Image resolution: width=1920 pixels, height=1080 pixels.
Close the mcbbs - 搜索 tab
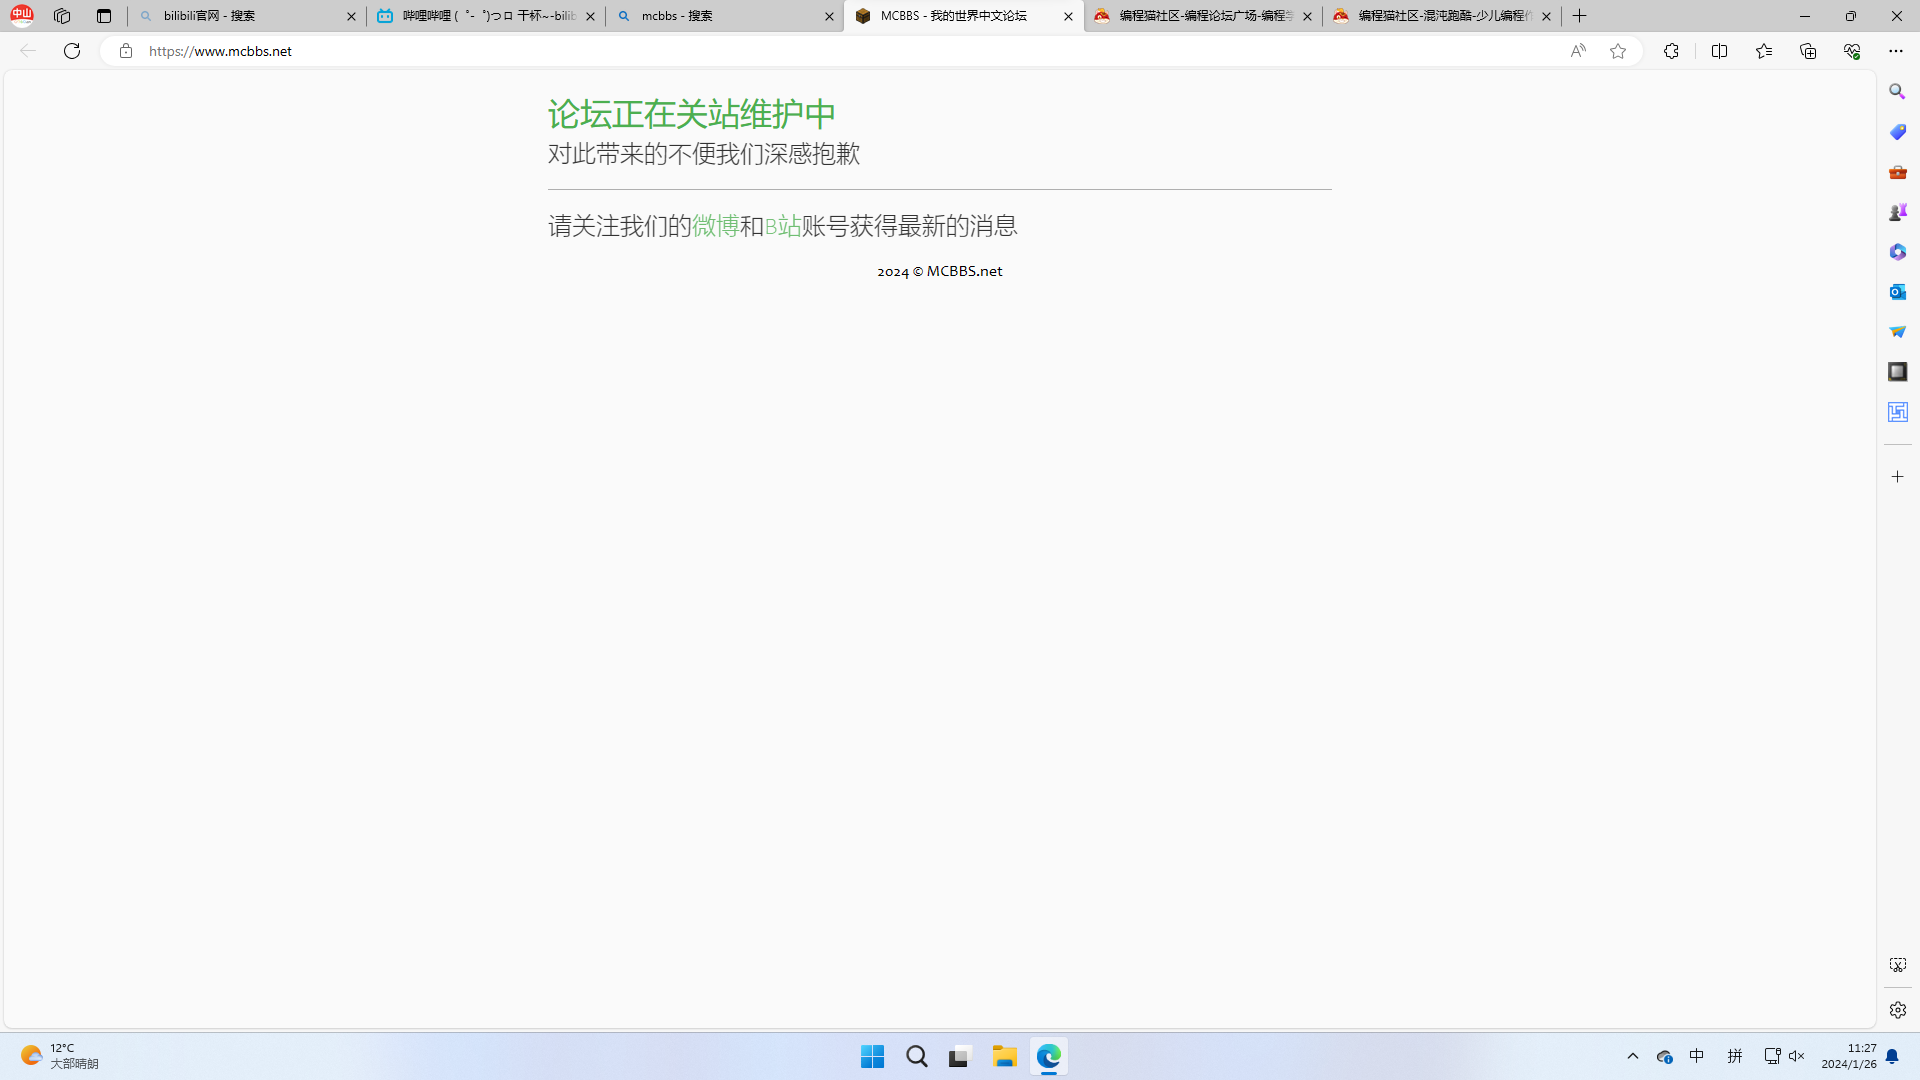[x=829, y=16]
